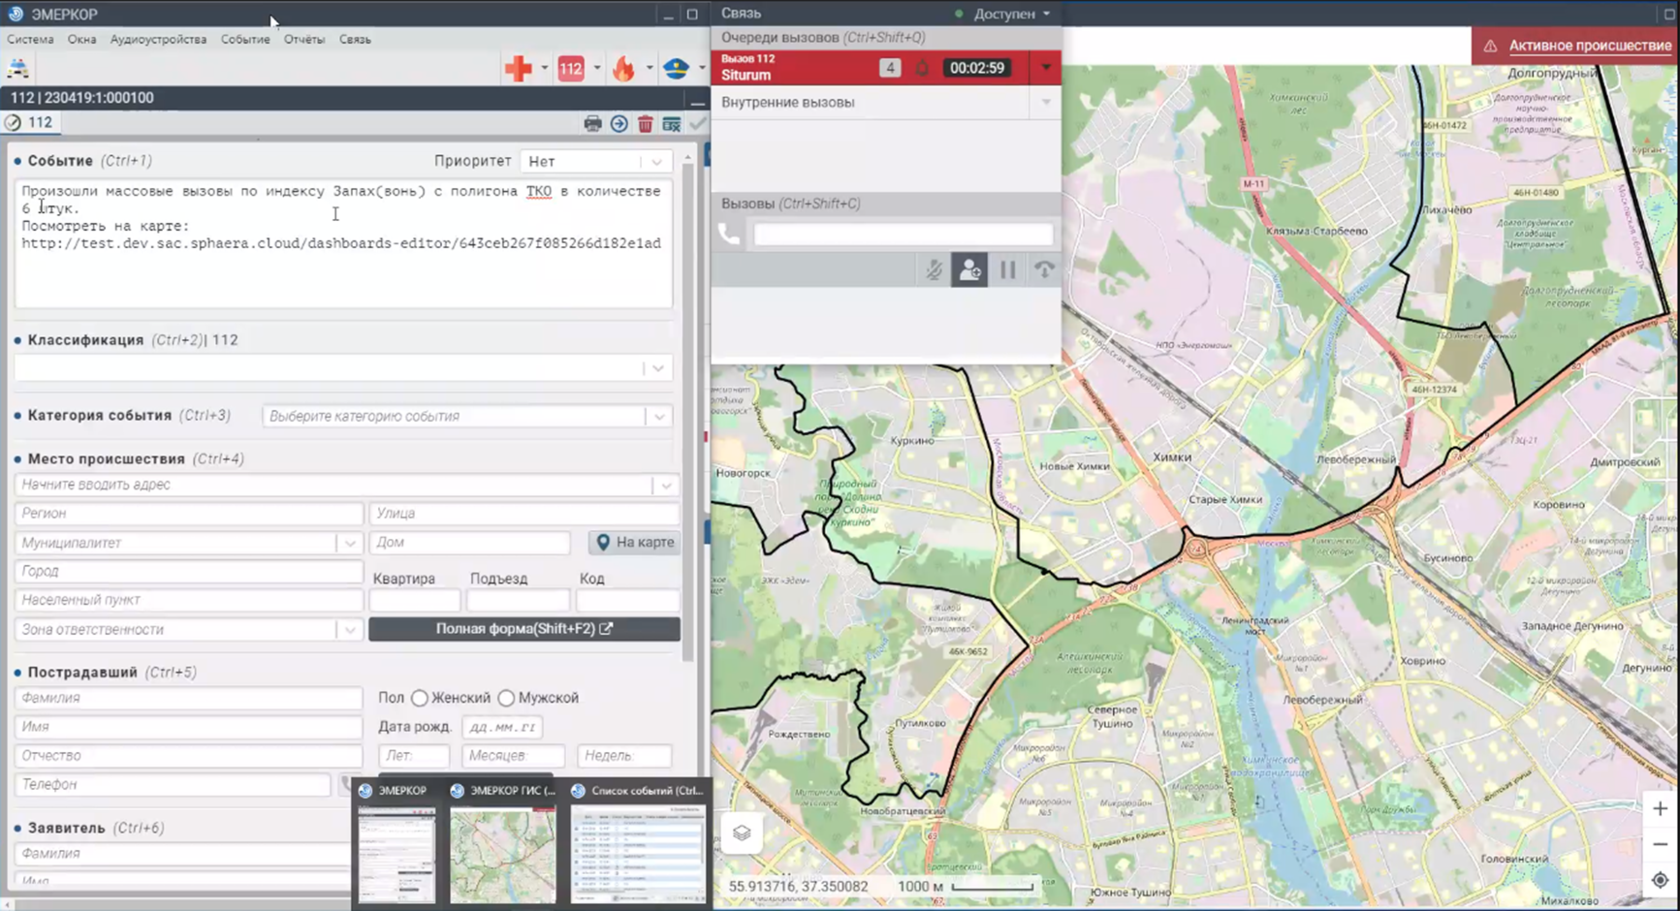Click the victim's Фамилия field
Screen dimensions: 1680x911
click(188, 698)
